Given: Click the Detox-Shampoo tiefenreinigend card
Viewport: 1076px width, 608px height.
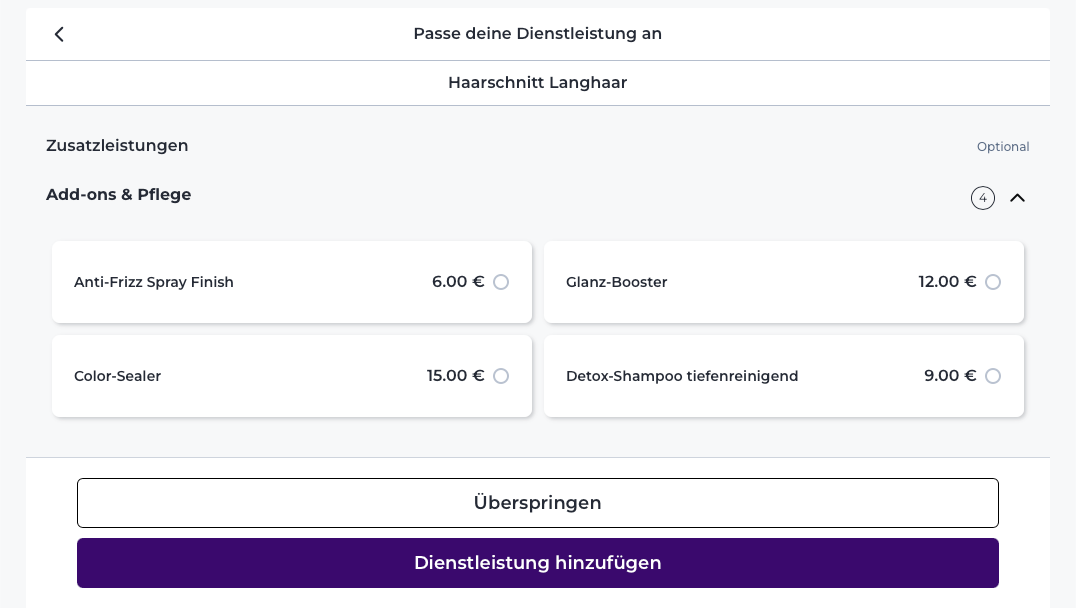Looking at the screenshot, I should [x=784, y=376].
